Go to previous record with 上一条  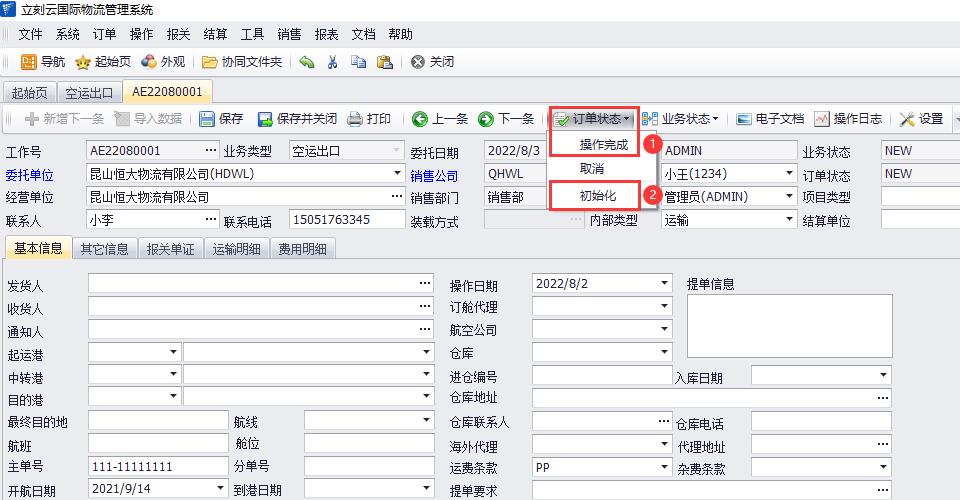pos(439,119)
